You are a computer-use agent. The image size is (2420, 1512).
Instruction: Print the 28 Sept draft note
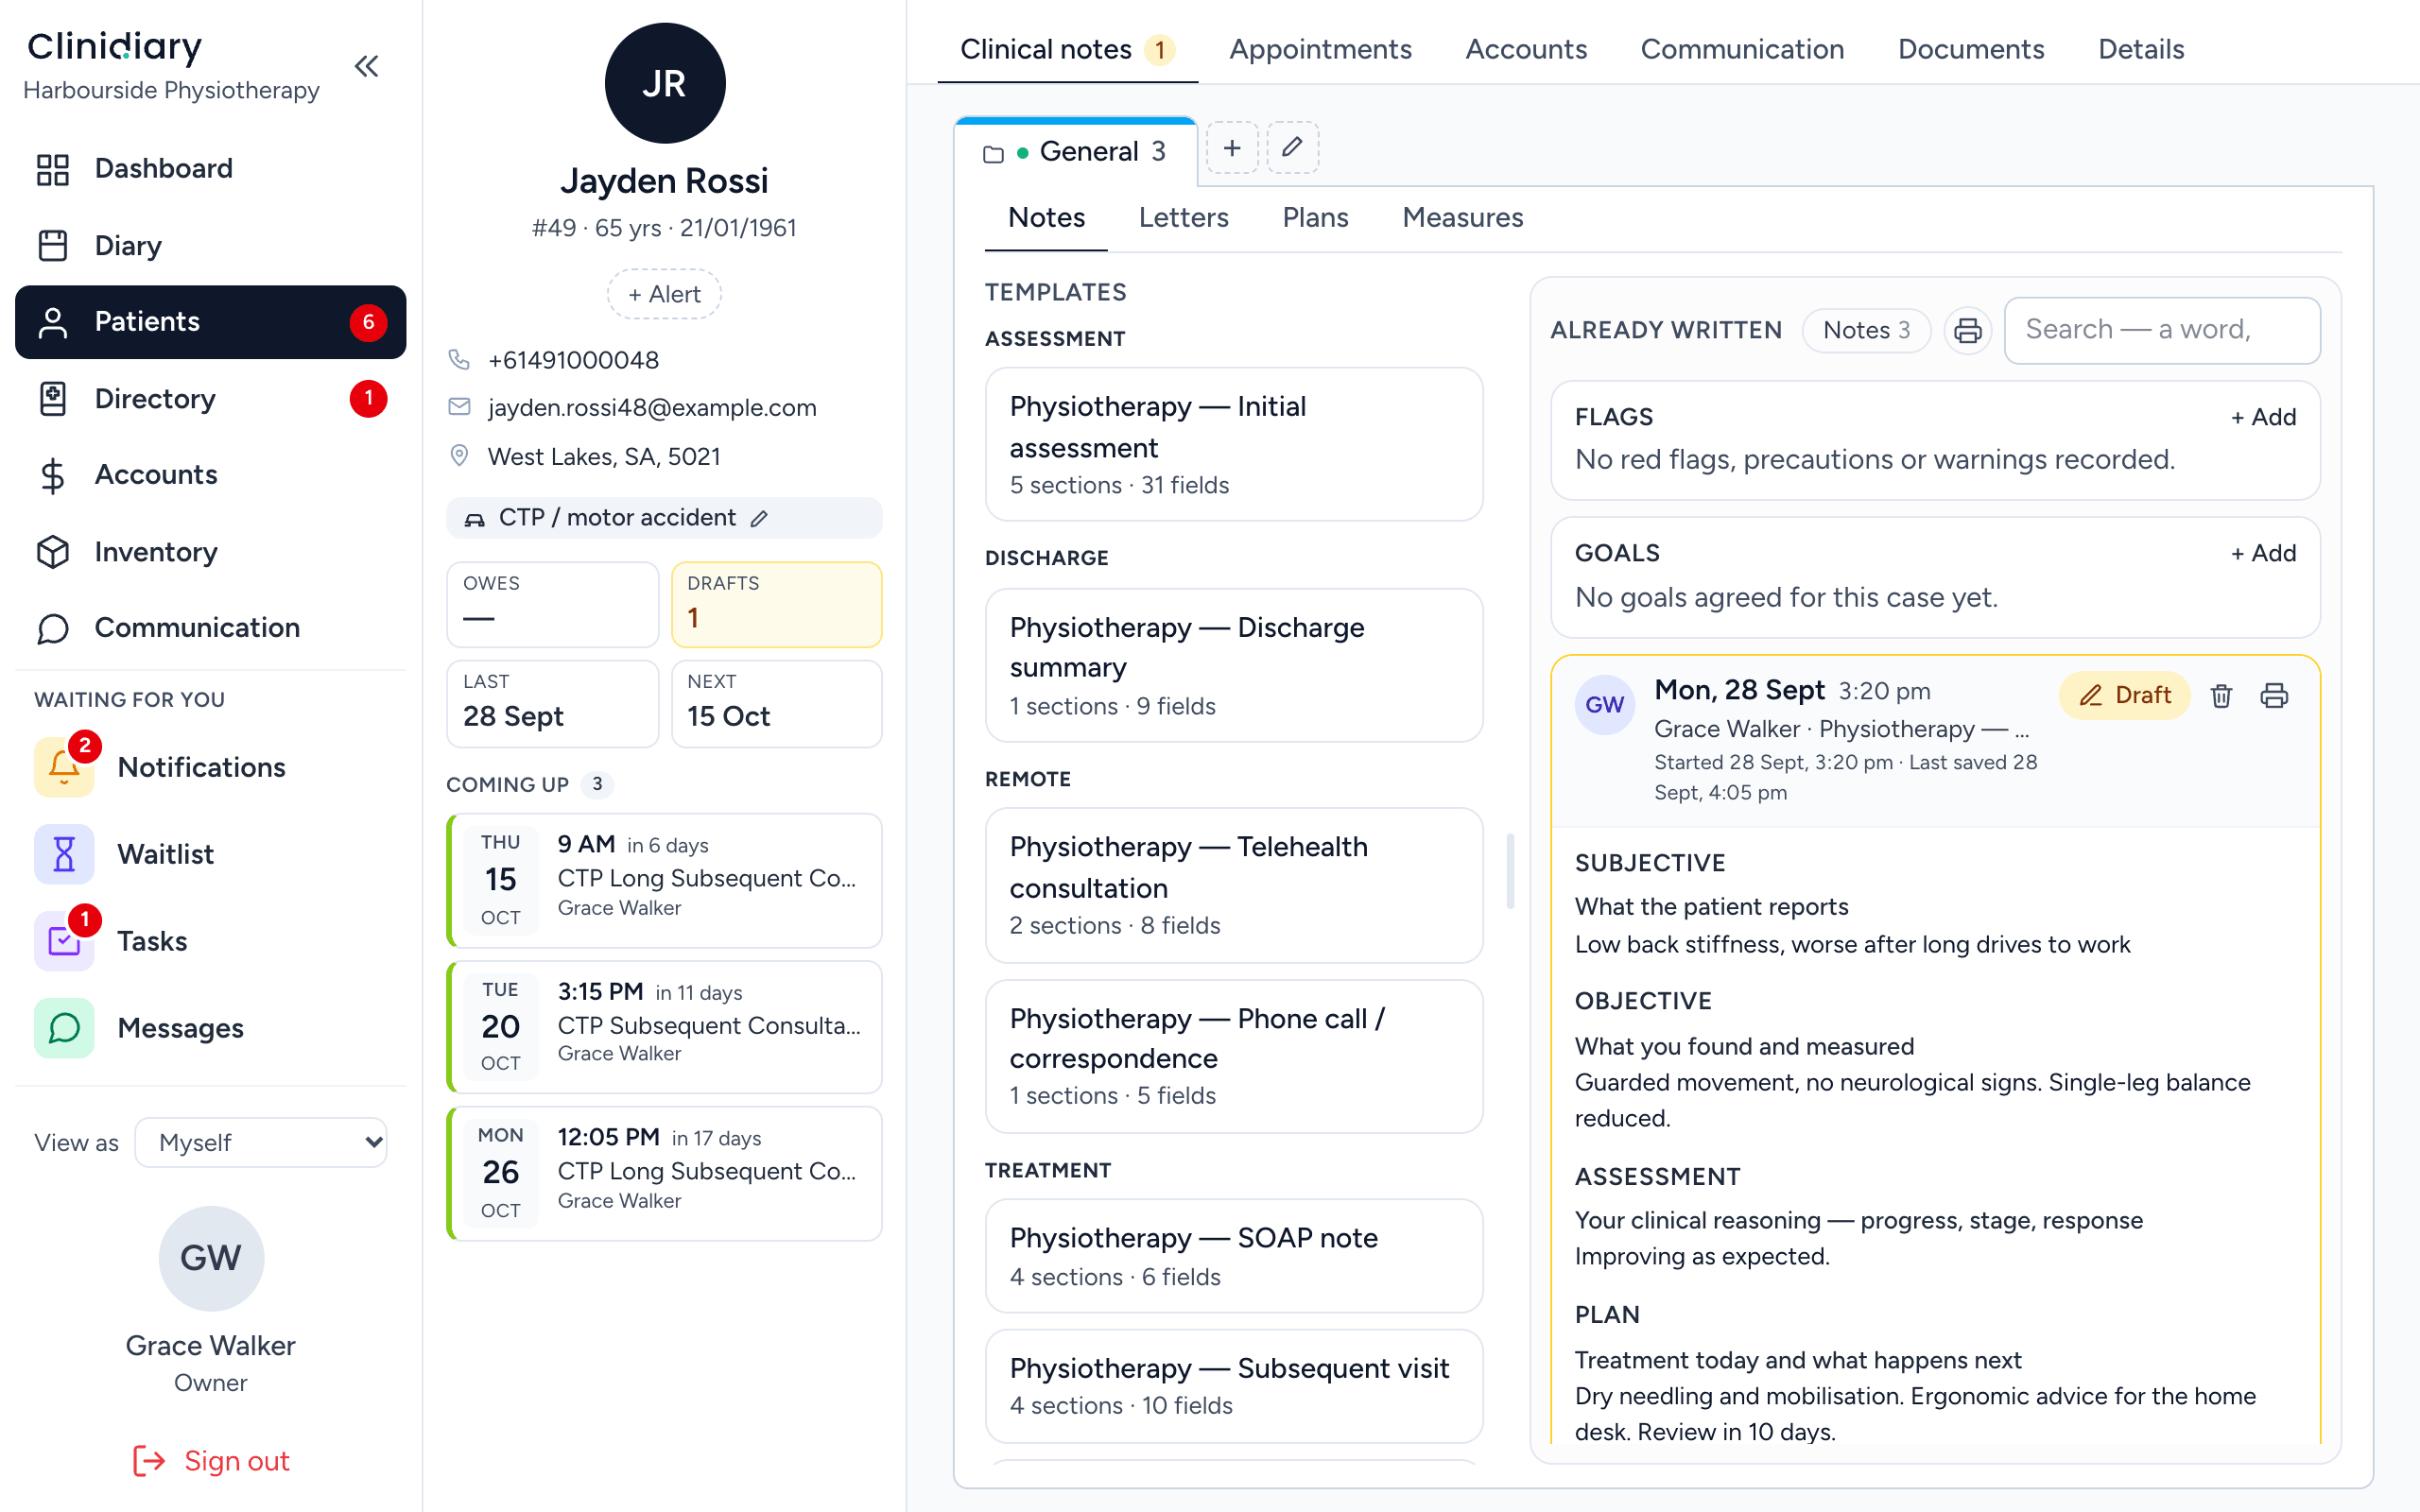pos(2274,696)
